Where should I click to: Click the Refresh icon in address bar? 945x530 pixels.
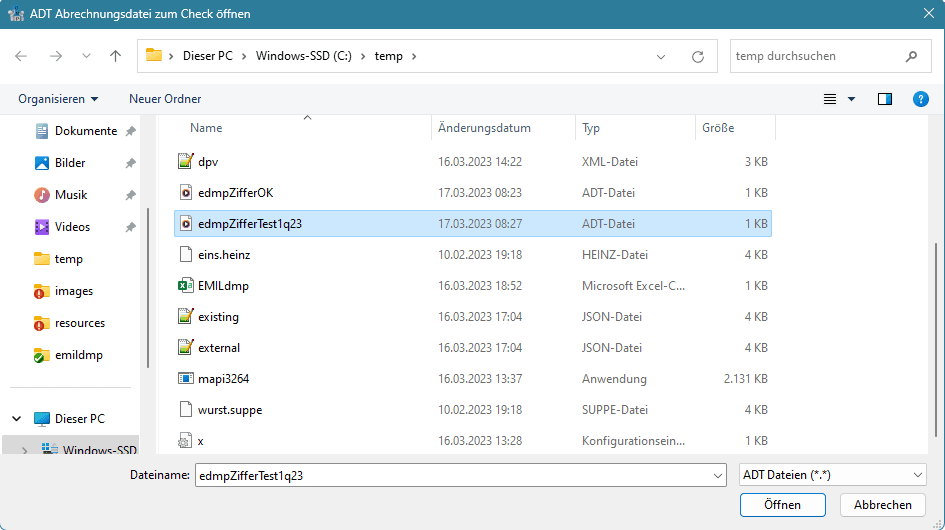[698, 56]
